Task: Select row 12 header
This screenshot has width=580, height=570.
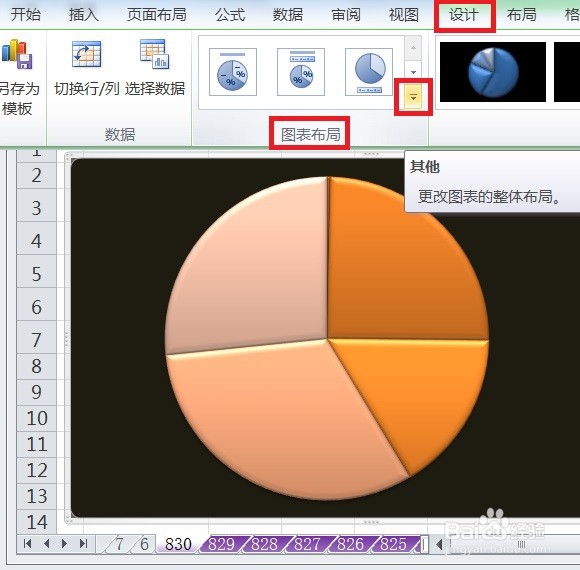Action: 36,470
